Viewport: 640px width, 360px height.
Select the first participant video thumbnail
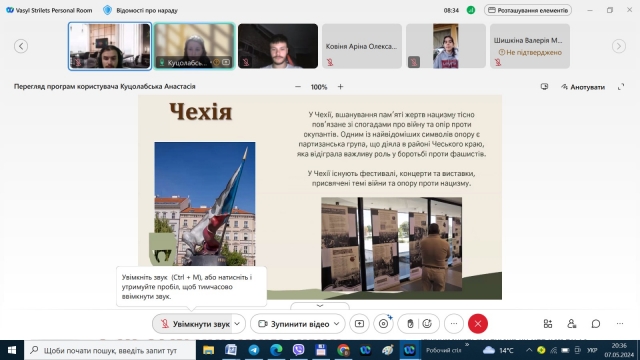[110, 46]
